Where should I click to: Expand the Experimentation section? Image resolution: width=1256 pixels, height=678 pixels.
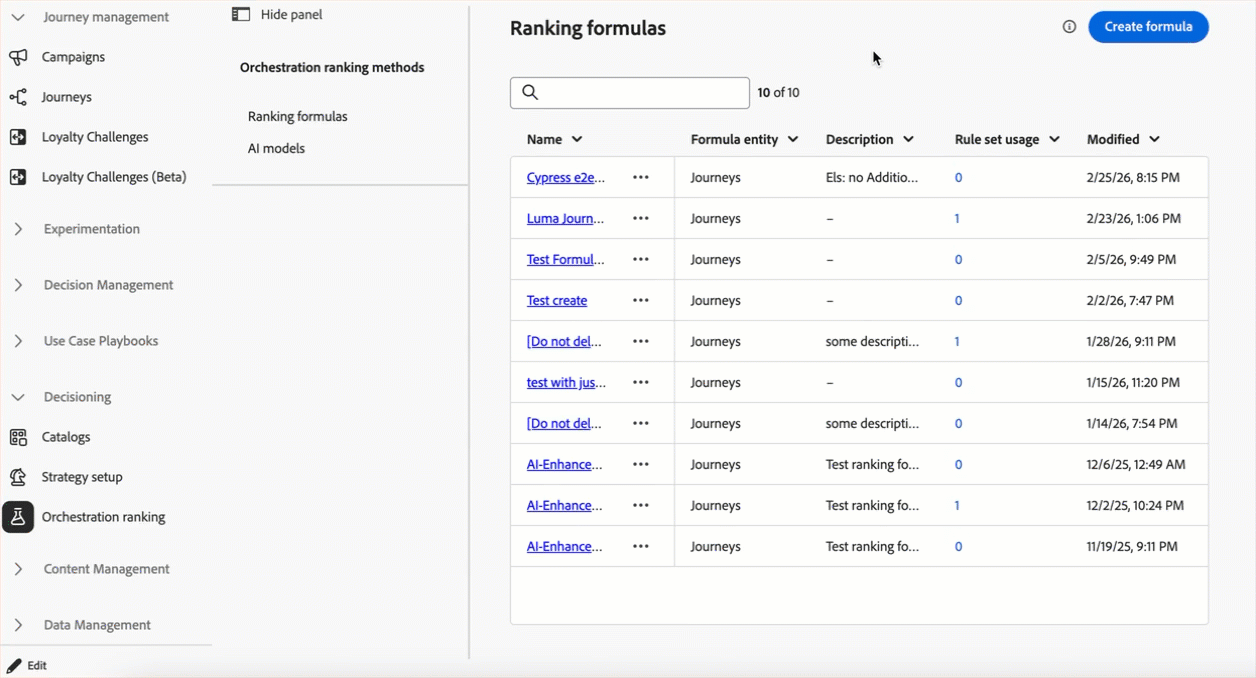pos(18,229)
